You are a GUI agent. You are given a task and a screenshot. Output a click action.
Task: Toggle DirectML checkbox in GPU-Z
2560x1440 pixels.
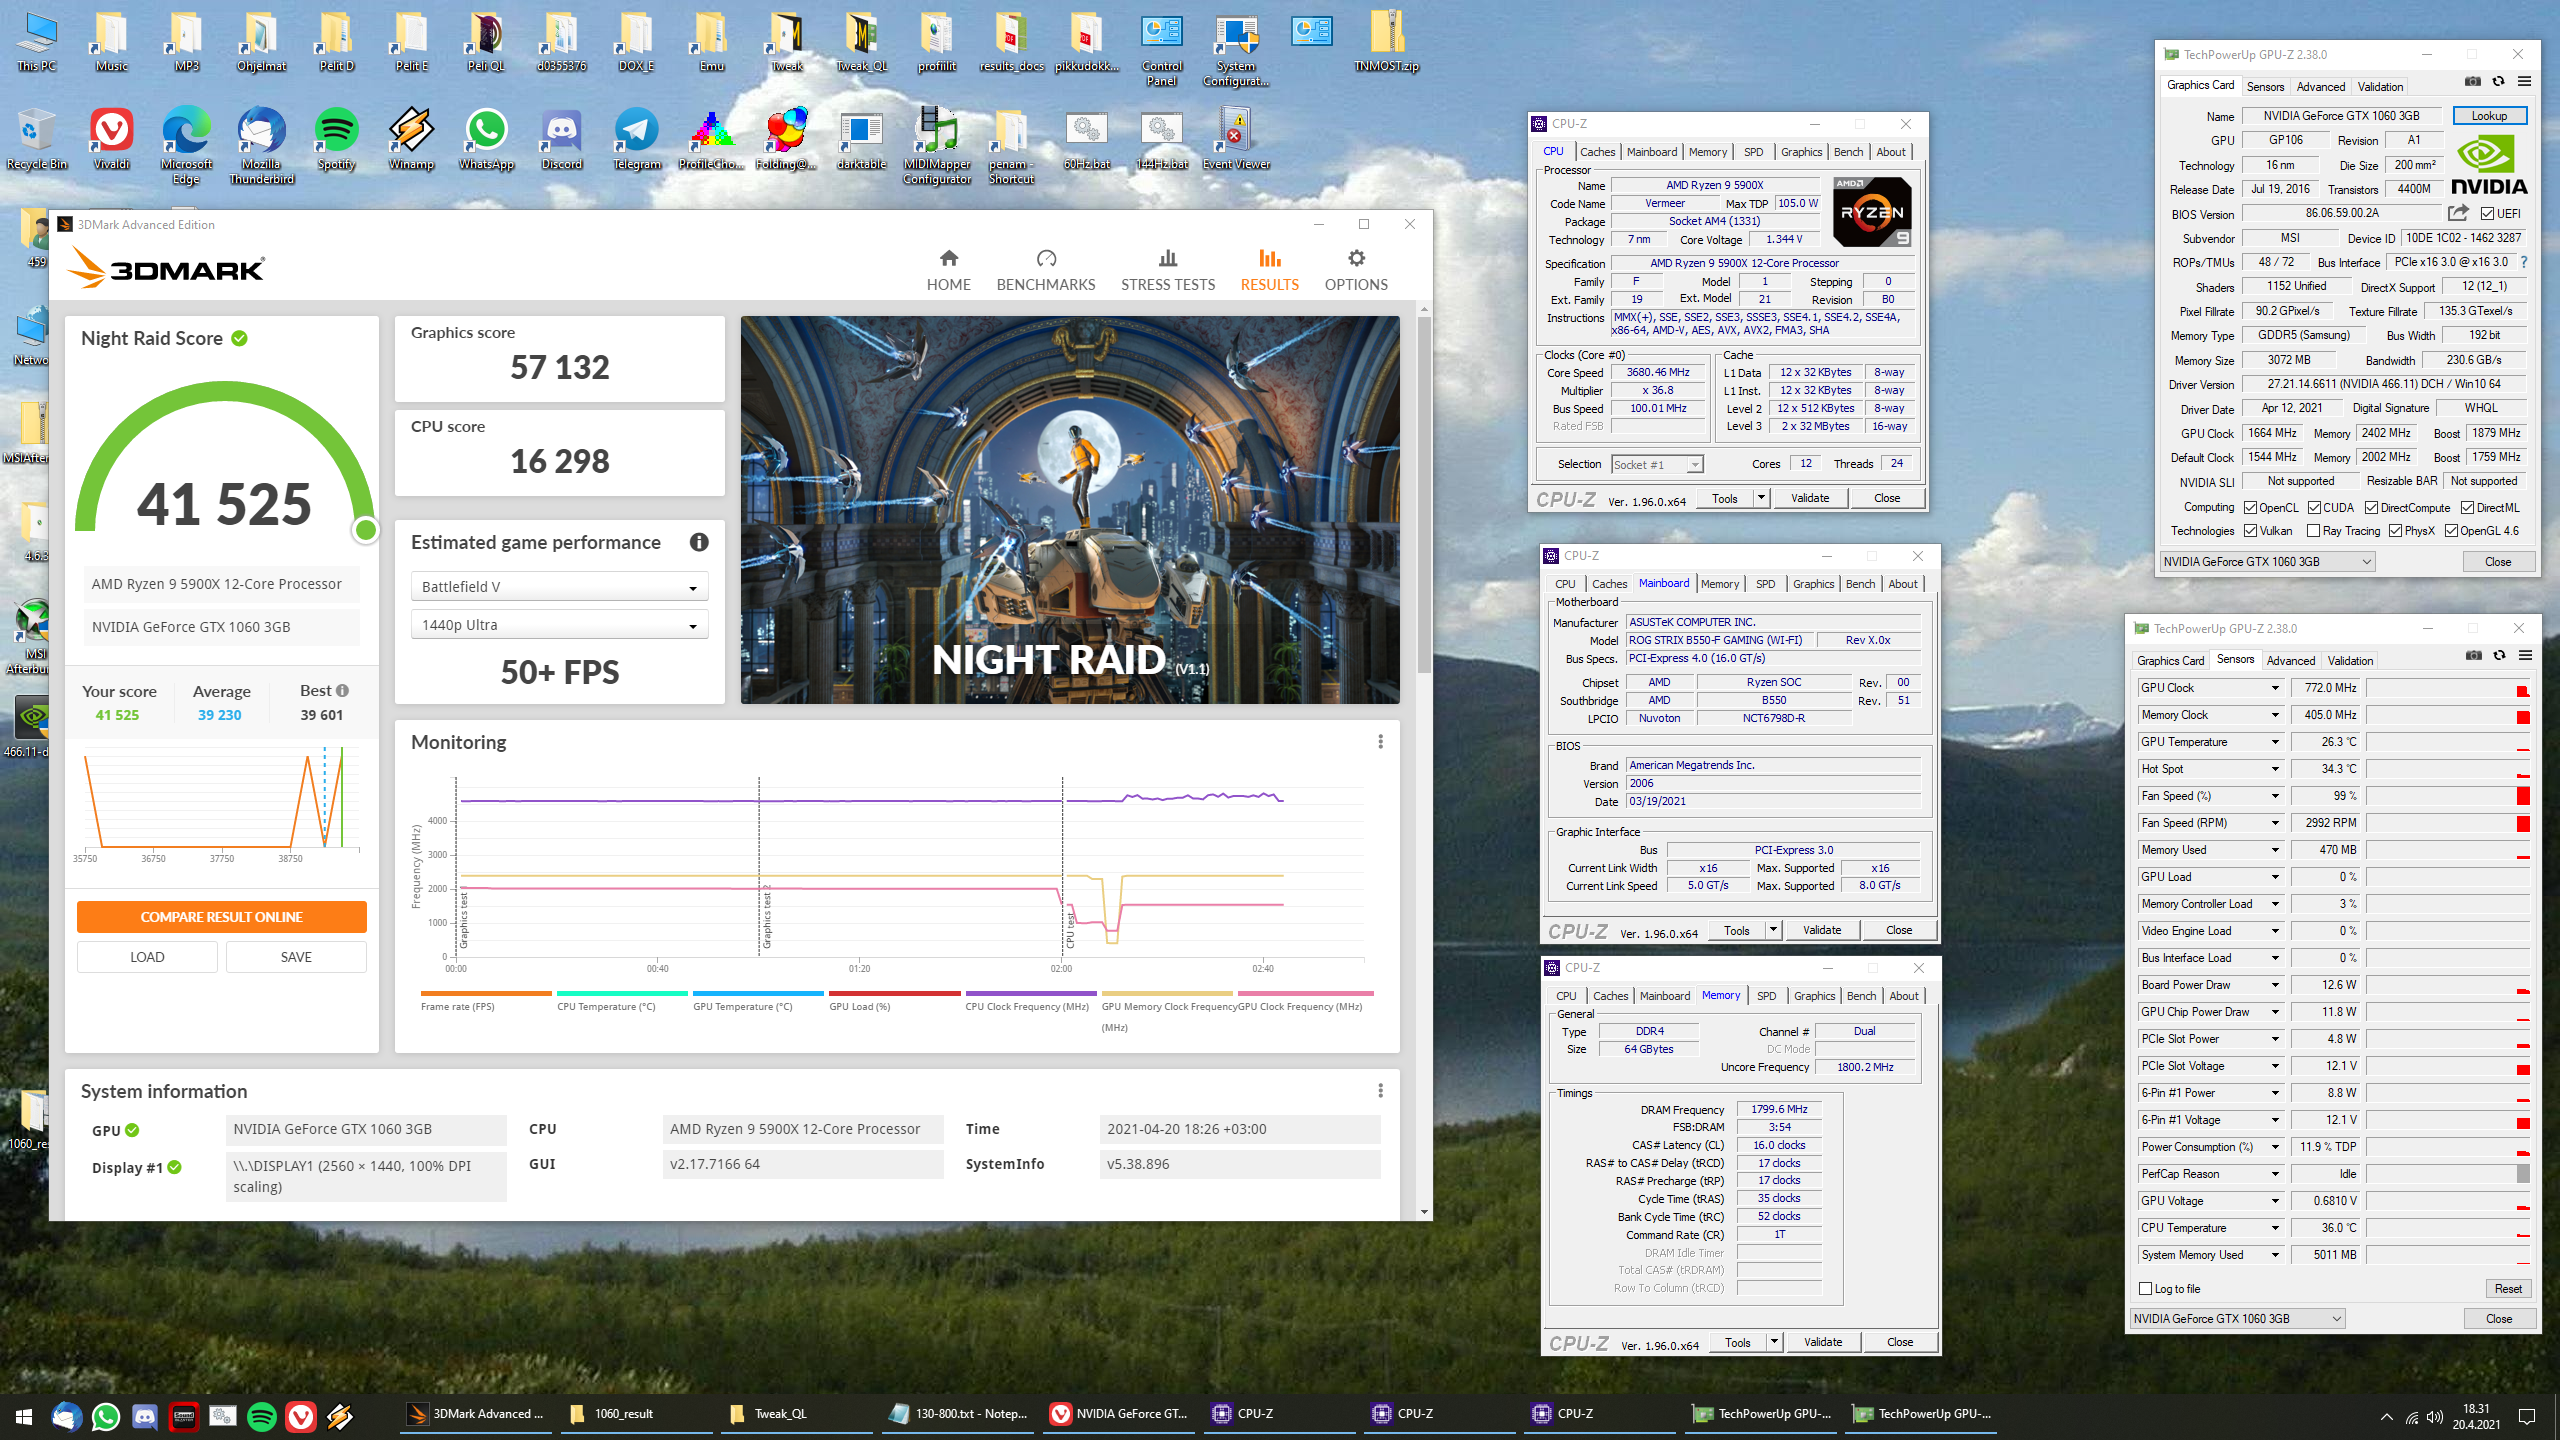2467,507
